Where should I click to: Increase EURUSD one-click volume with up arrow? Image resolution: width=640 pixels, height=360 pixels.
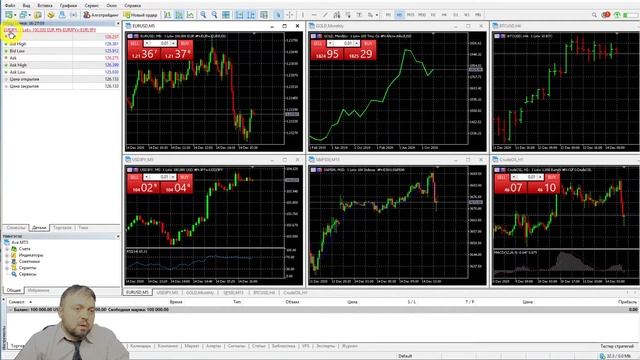(x=173, y=42)
